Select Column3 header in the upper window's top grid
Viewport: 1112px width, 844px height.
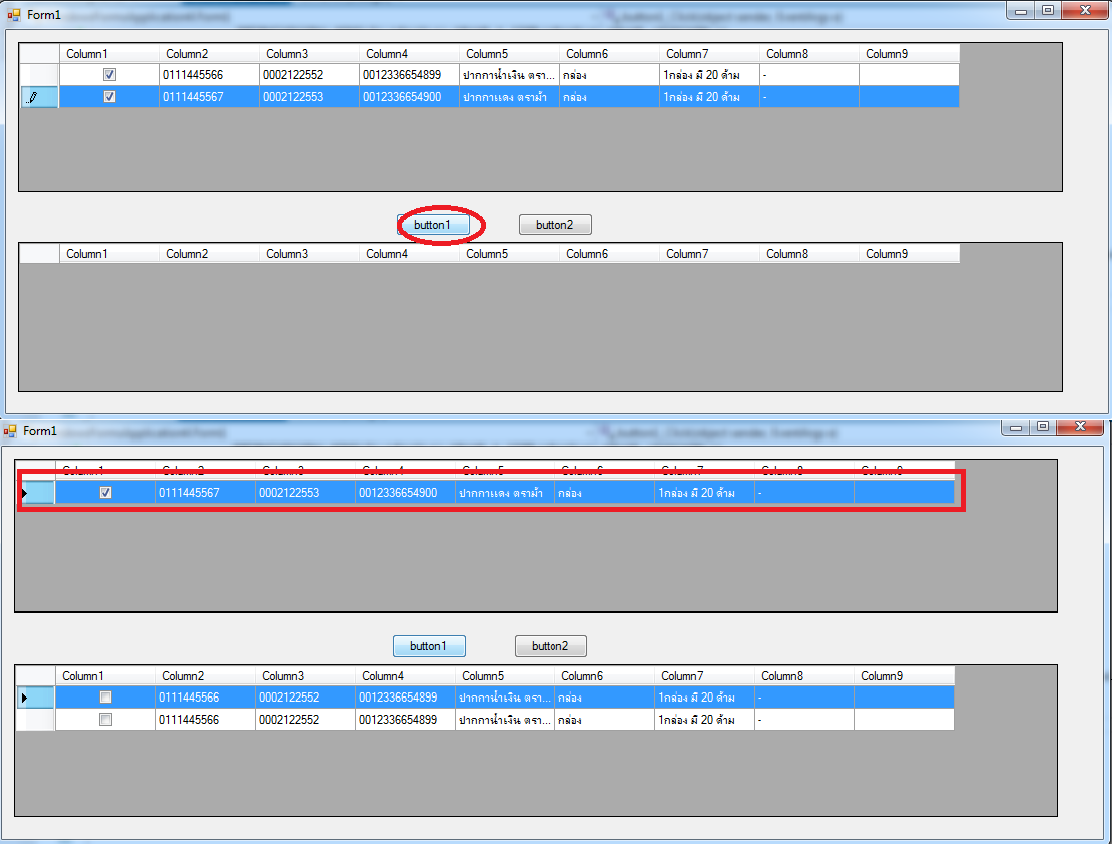point(309,54)
